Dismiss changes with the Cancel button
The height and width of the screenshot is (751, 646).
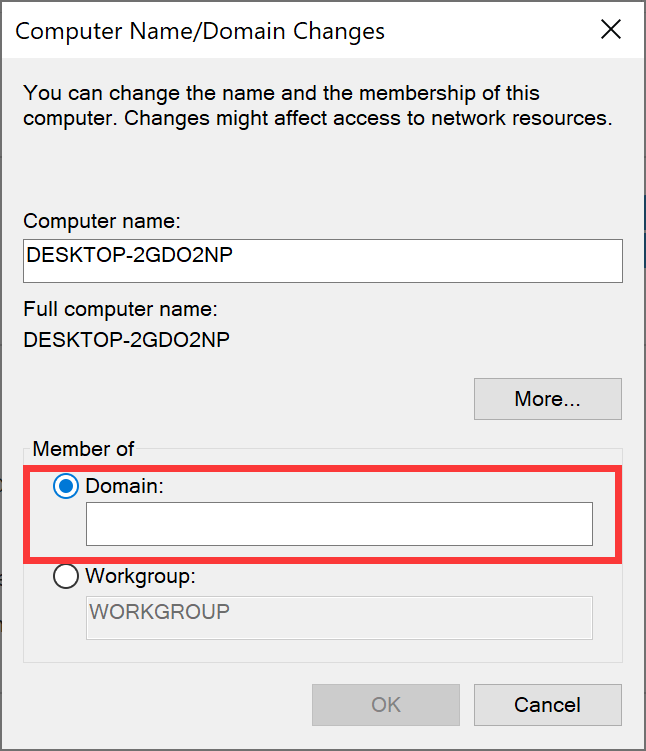pyautogui.click(x=548, y=705)
